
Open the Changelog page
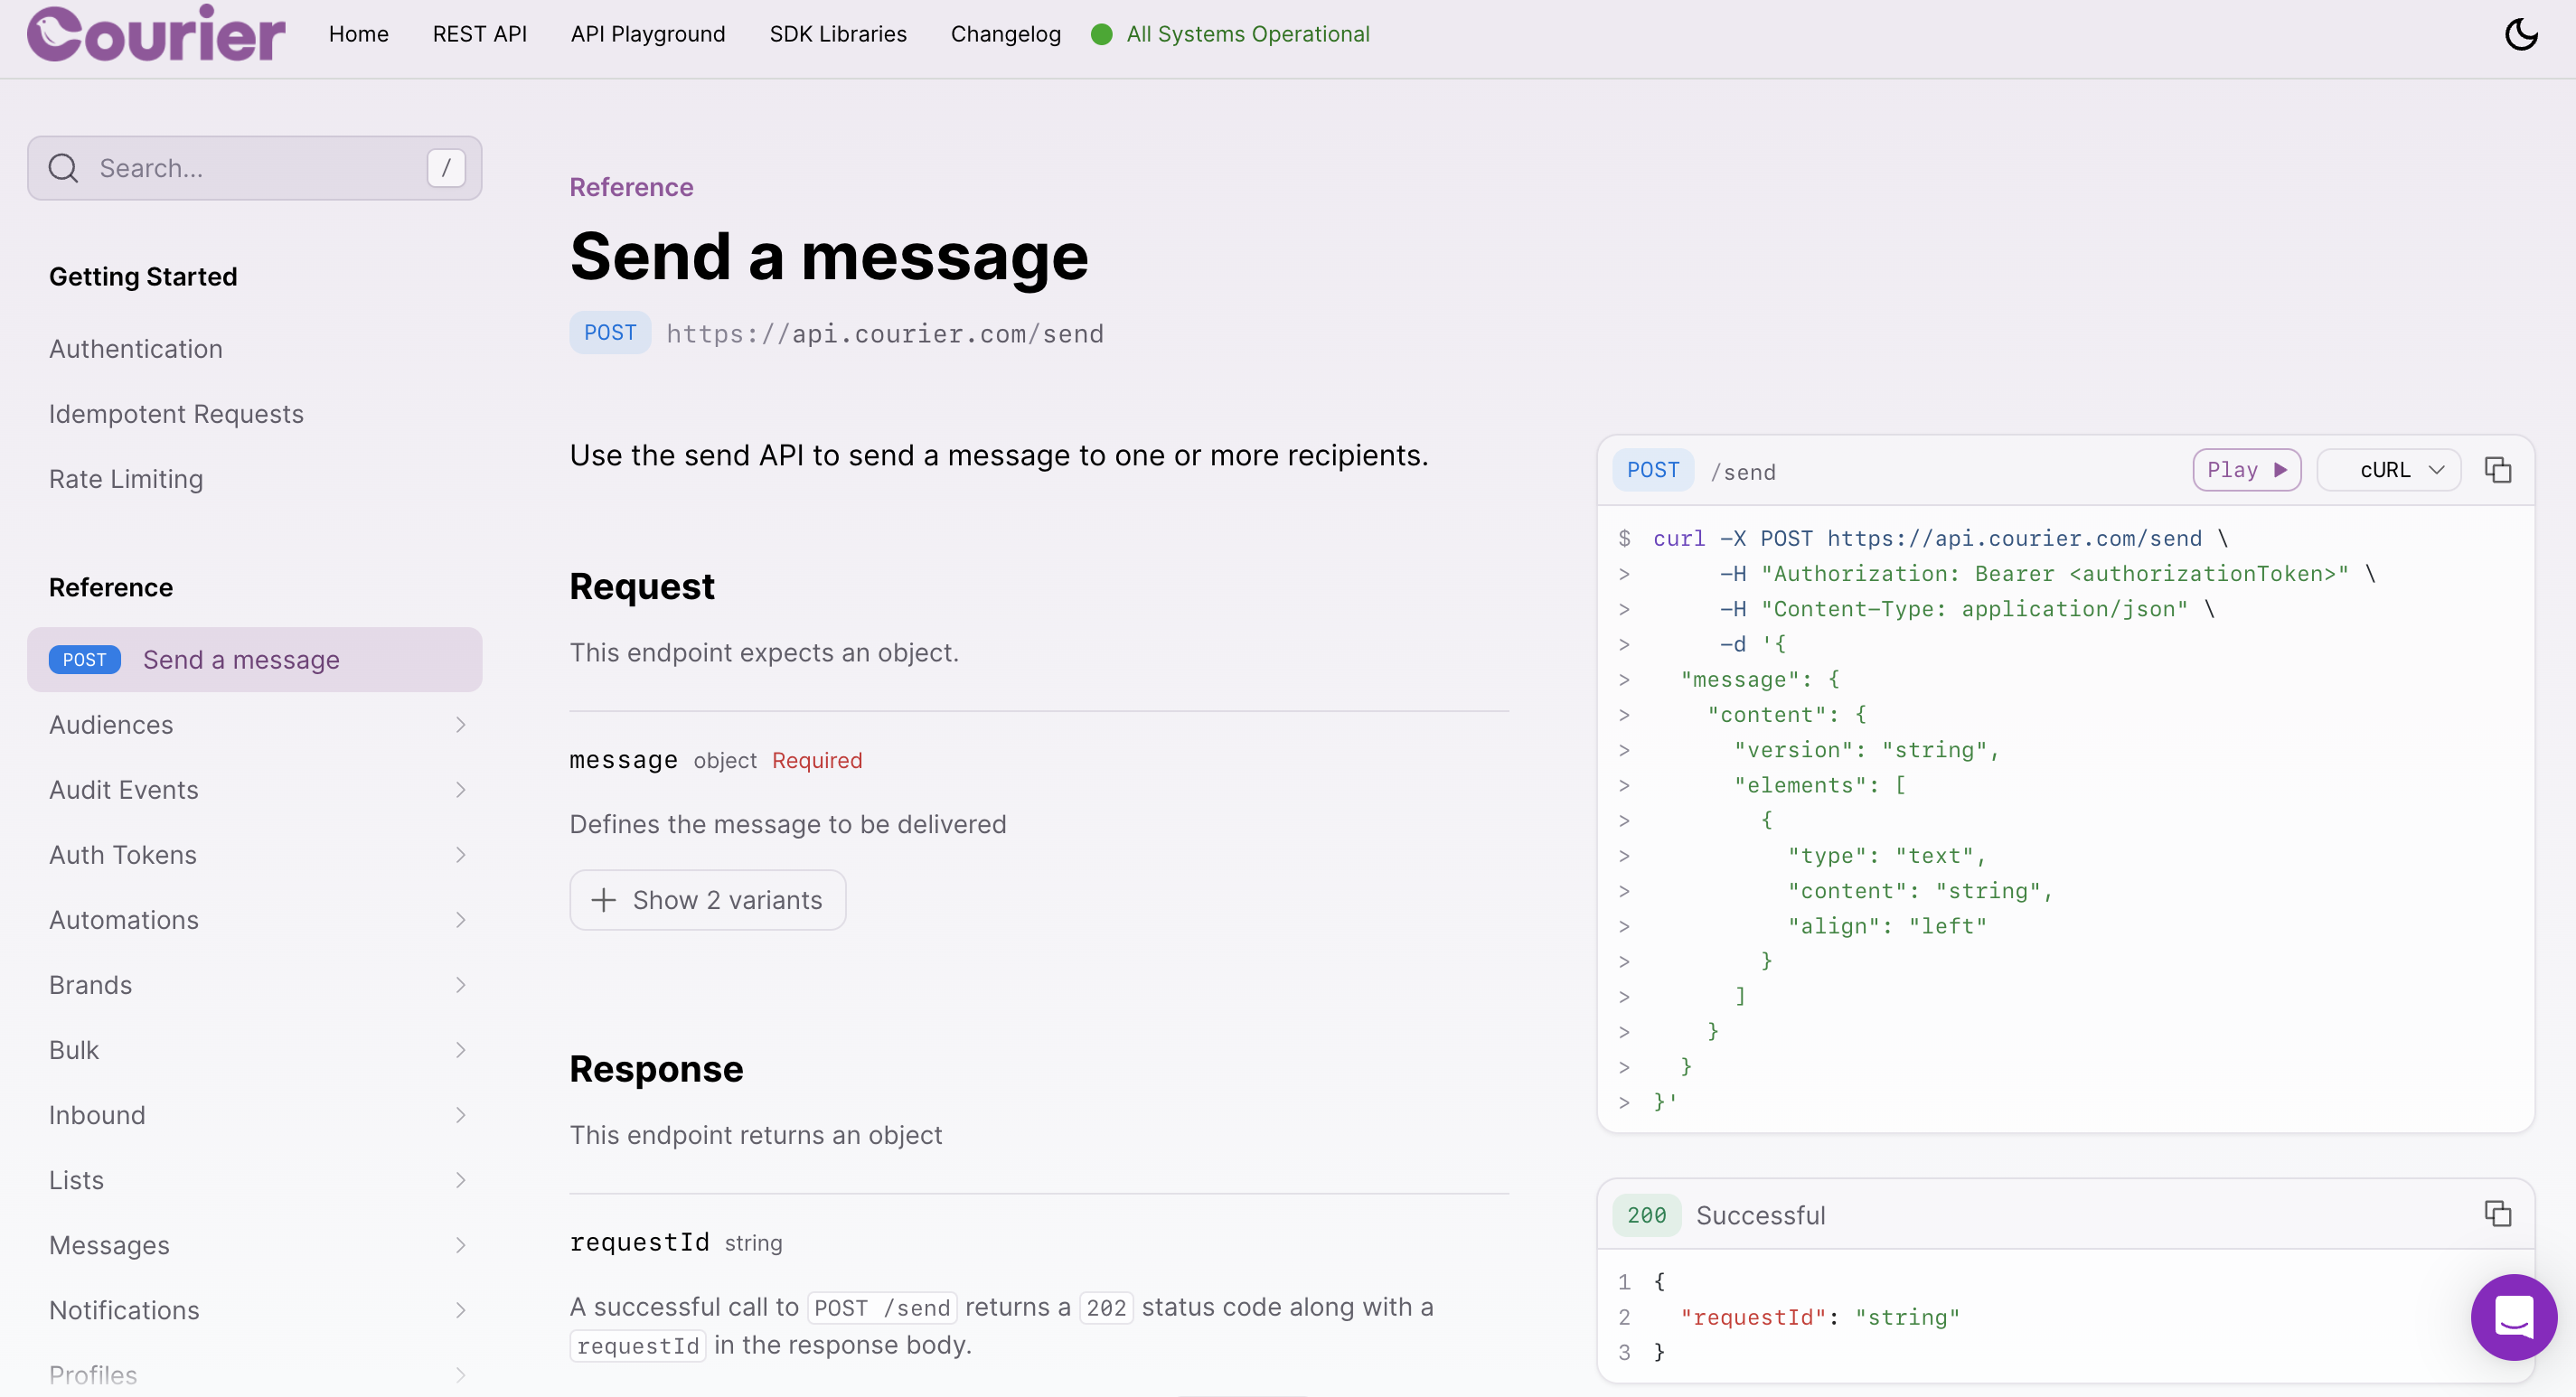pyautogui.click(x=1005, y=35)
